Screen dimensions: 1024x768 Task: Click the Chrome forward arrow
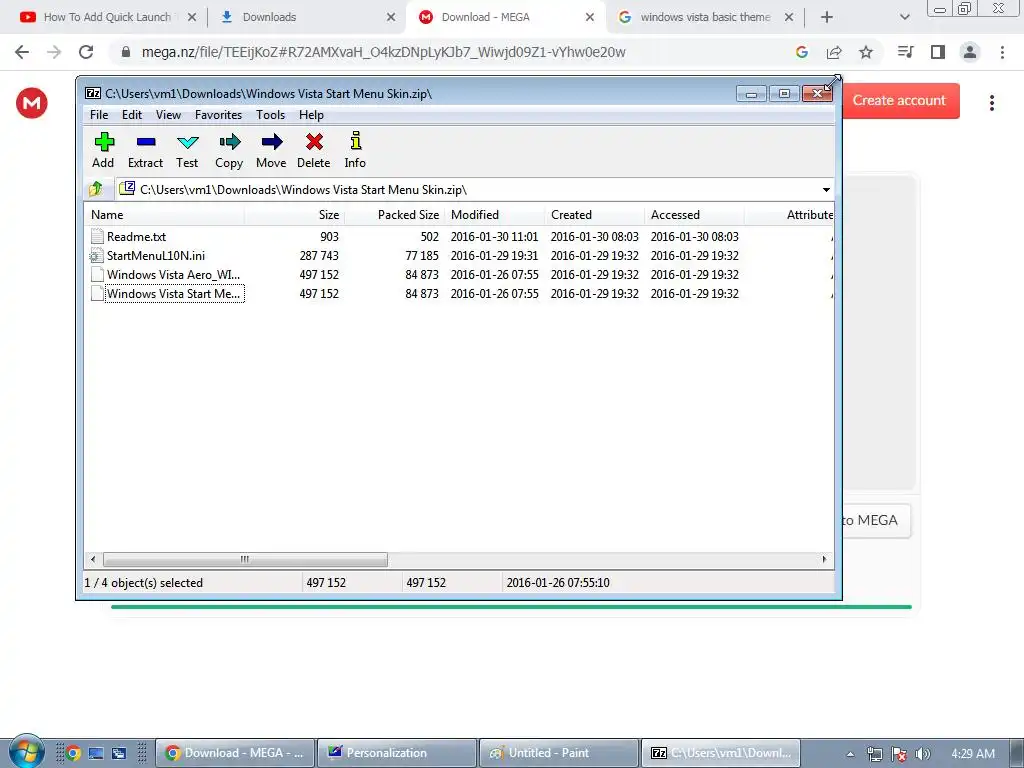[x=54, y=52]
